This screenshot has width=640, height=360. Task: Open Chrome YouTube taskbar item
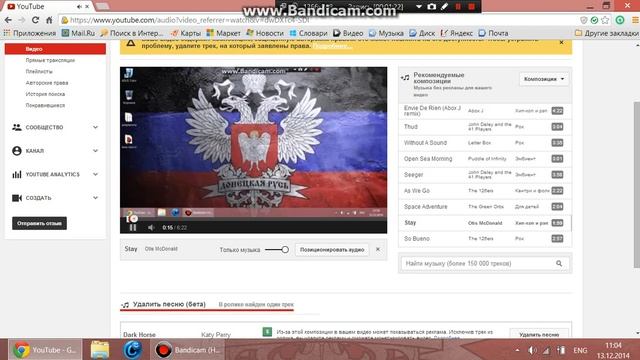pos(45,350)
